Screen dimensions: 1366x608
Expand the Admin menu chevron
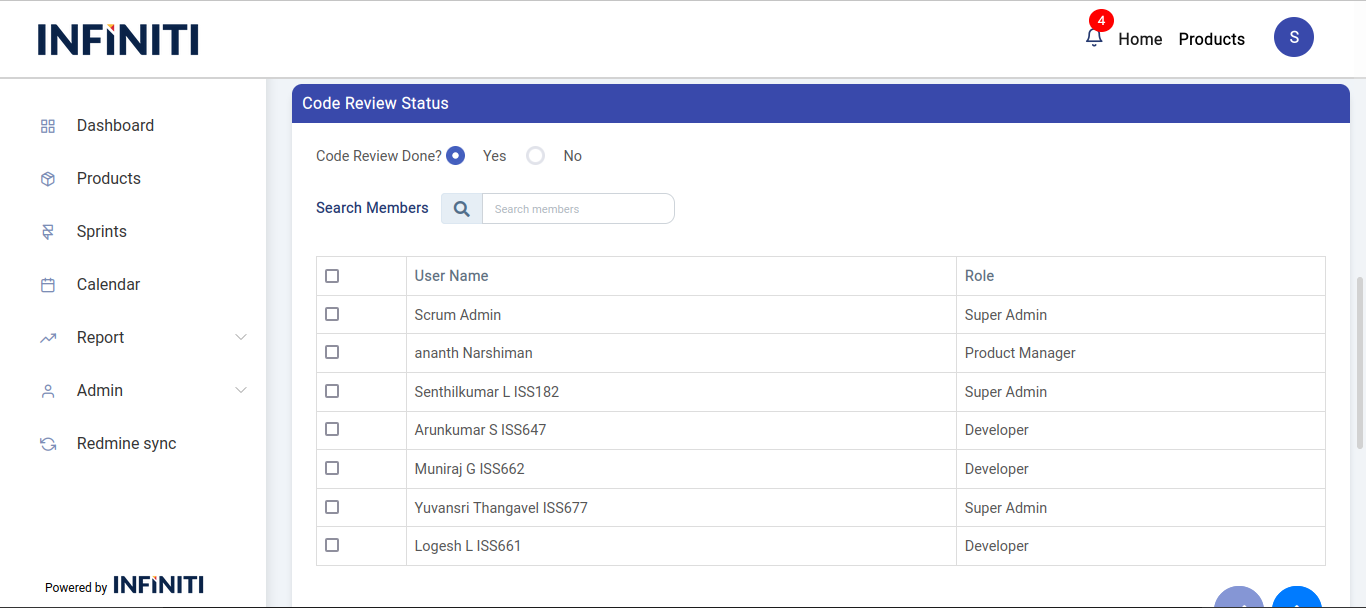coord(241,391)
